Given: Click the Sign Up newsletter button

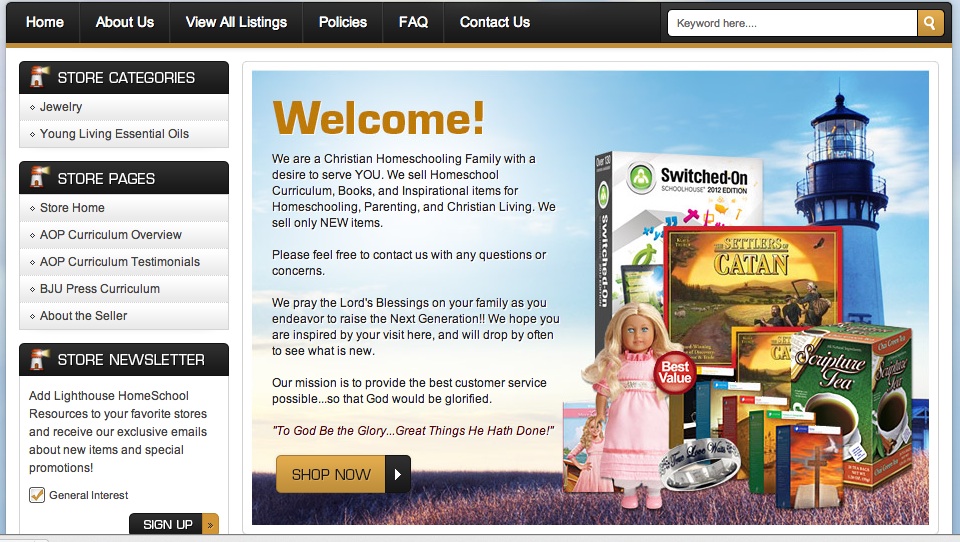Looking at the screenshot, I should (x=174, y=525).
